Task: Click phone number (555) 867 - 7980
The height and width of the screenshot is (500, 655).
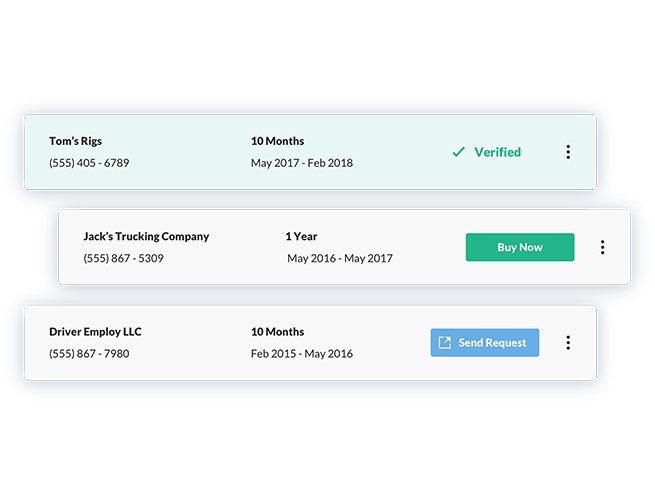Action: click(x=89, y=353)
